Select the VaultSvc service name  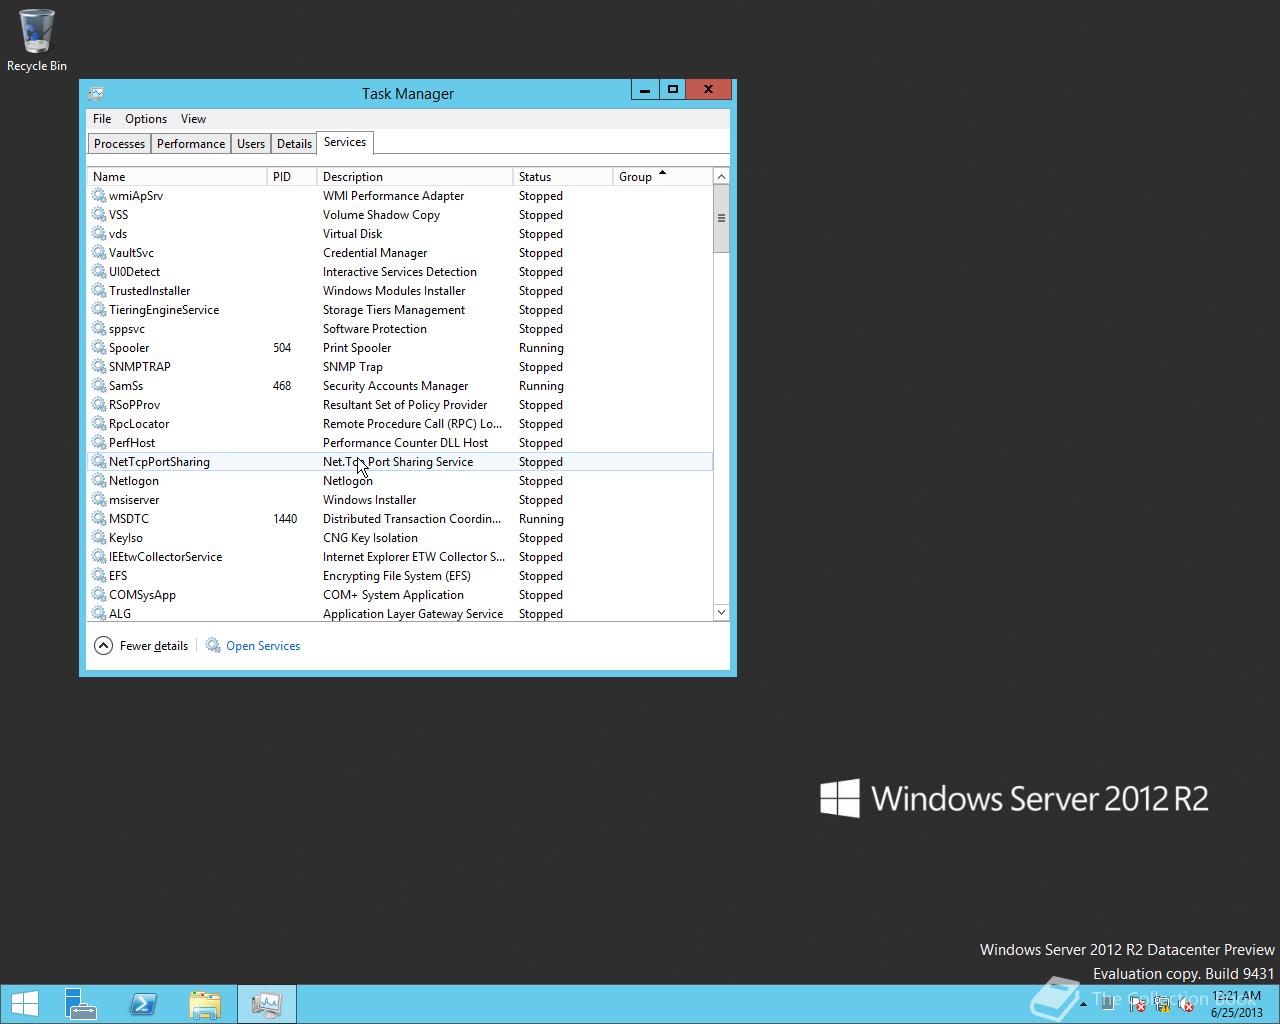coord(131,253)
